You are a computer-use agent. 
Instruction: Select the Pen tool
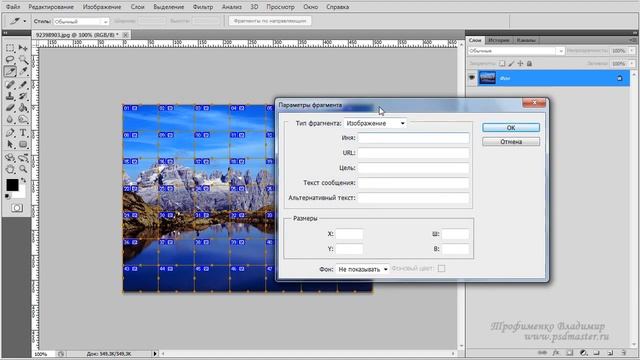click(10, 133)
